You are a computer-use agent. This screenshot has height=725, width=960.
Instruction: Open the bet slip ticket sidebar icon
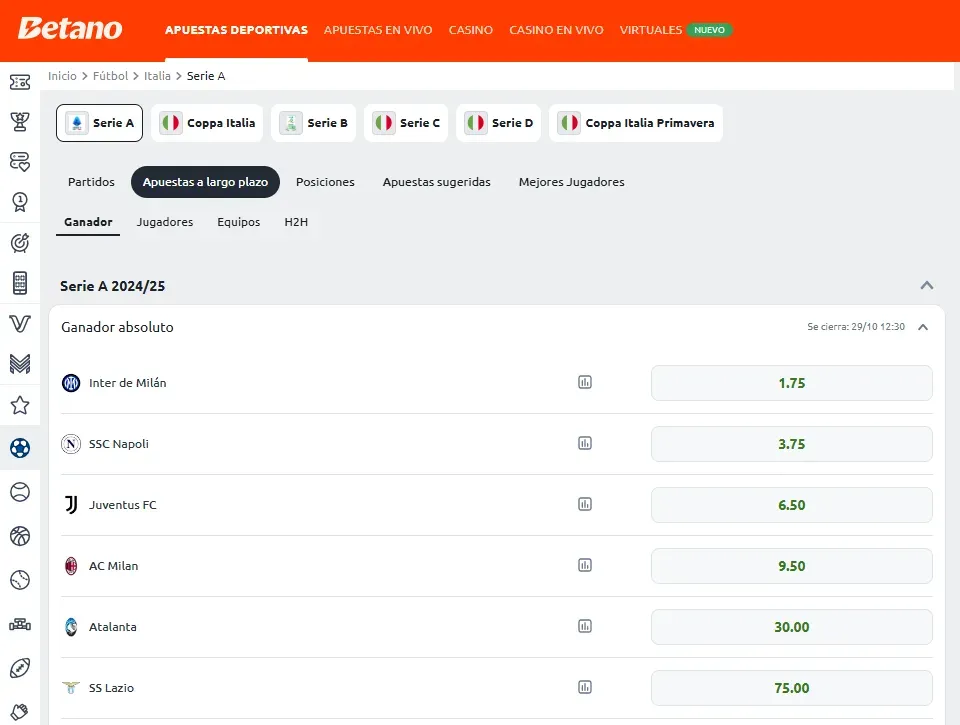point(20,81)
